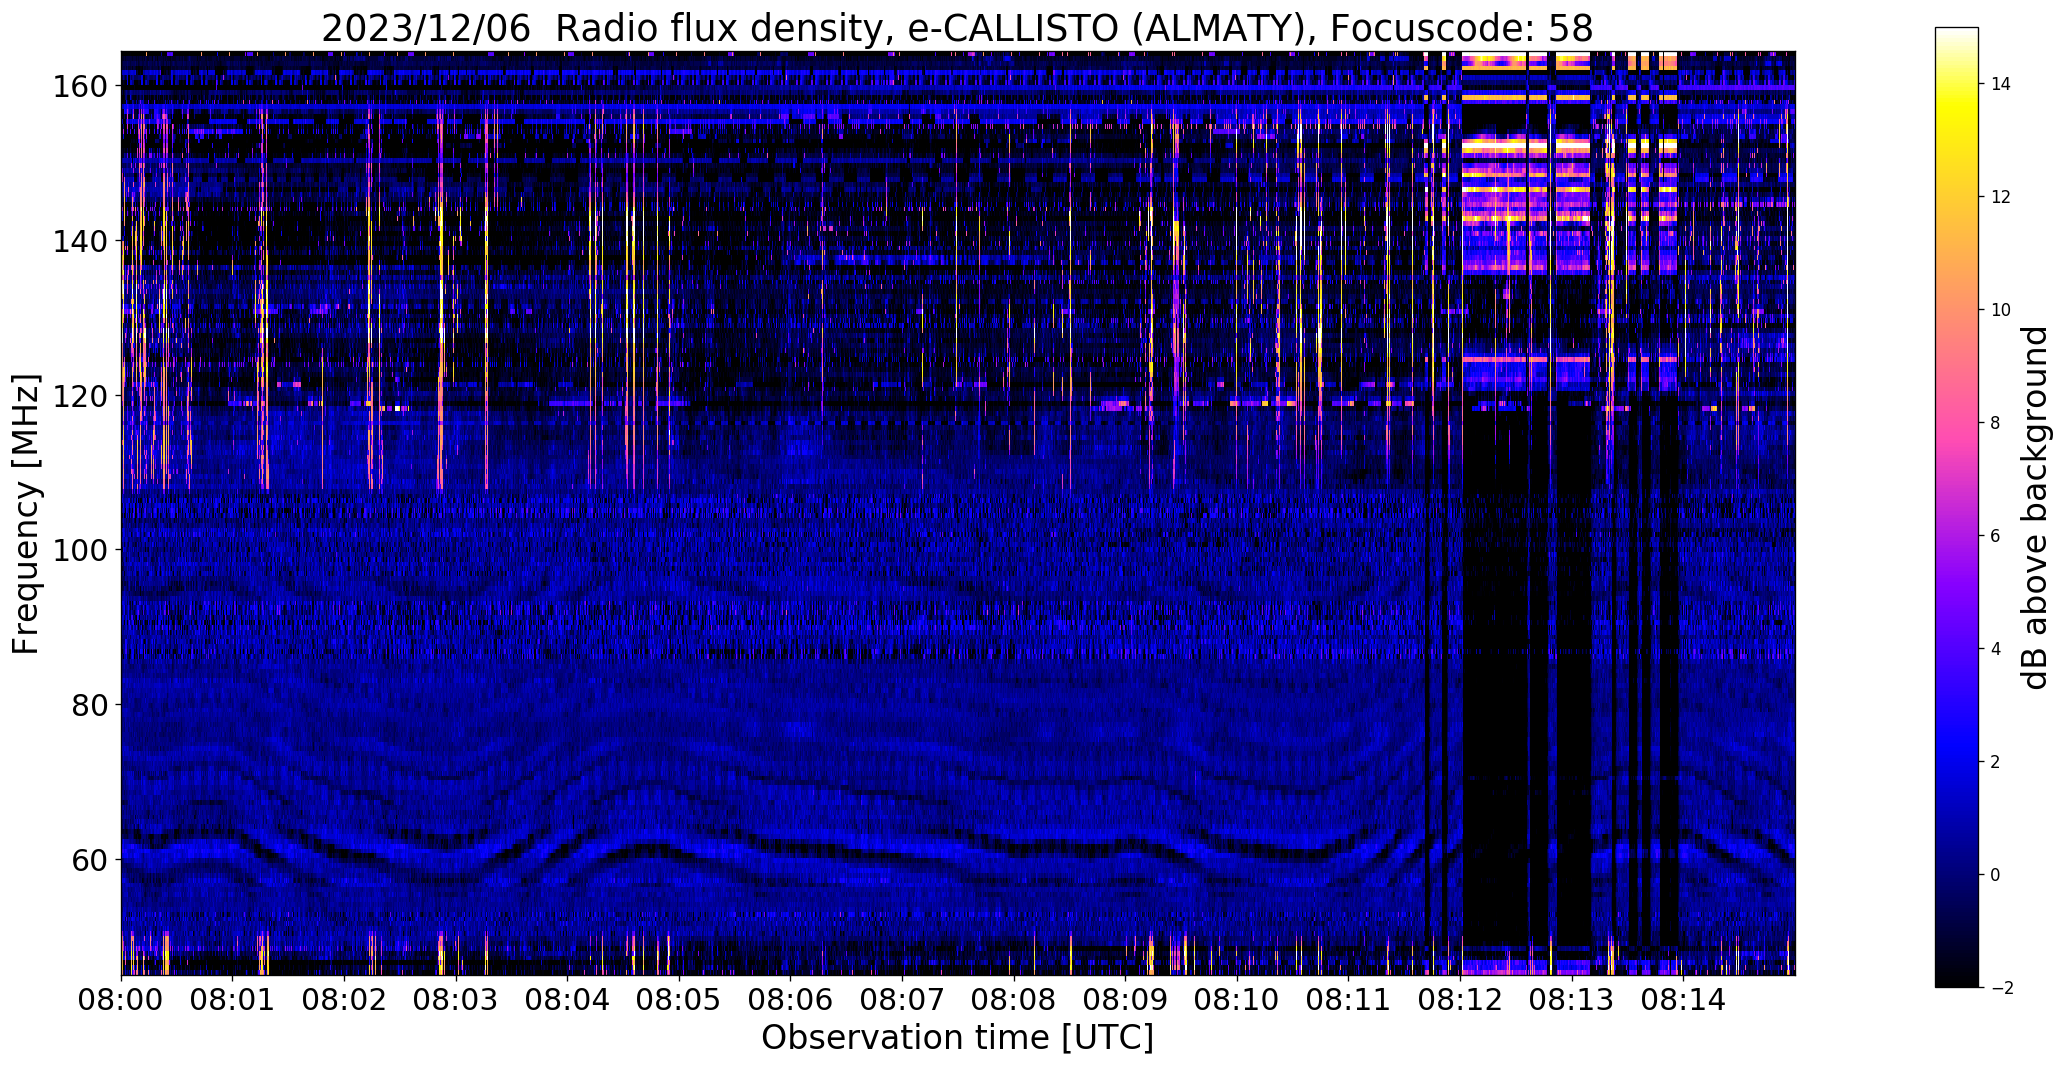The height and width of the screenshot is (1067, 2066).
Task: Click the 08:04 time tick label
Action: pyautogui.click(x=568, y=999)
